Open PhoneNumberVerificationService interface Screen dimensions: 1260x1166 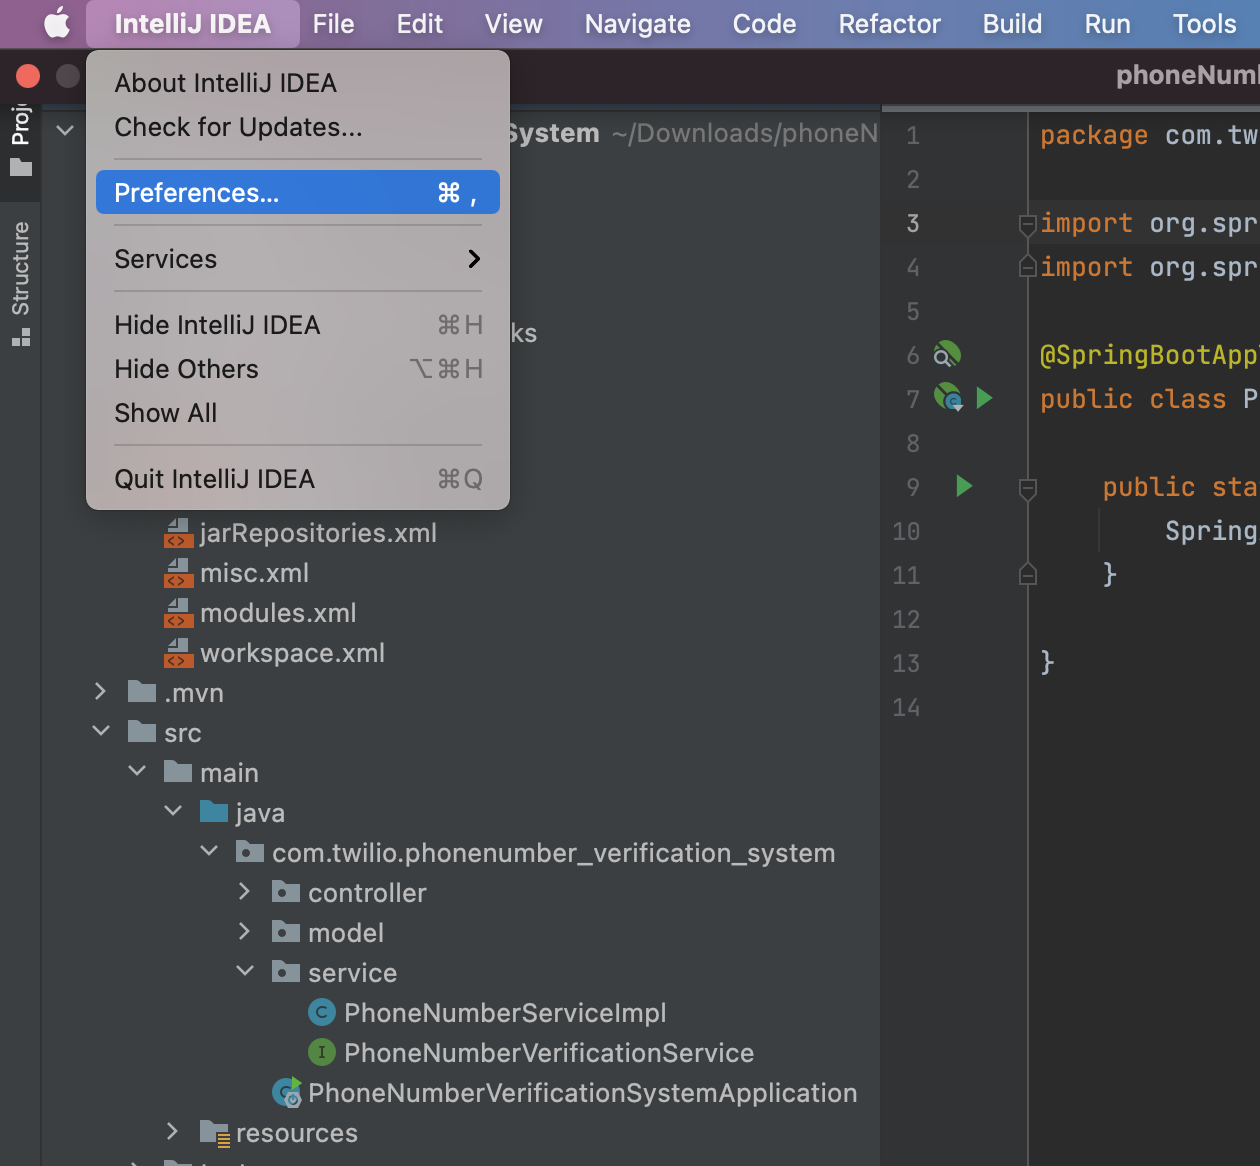pyautogui.click(x=549, y=1053)
